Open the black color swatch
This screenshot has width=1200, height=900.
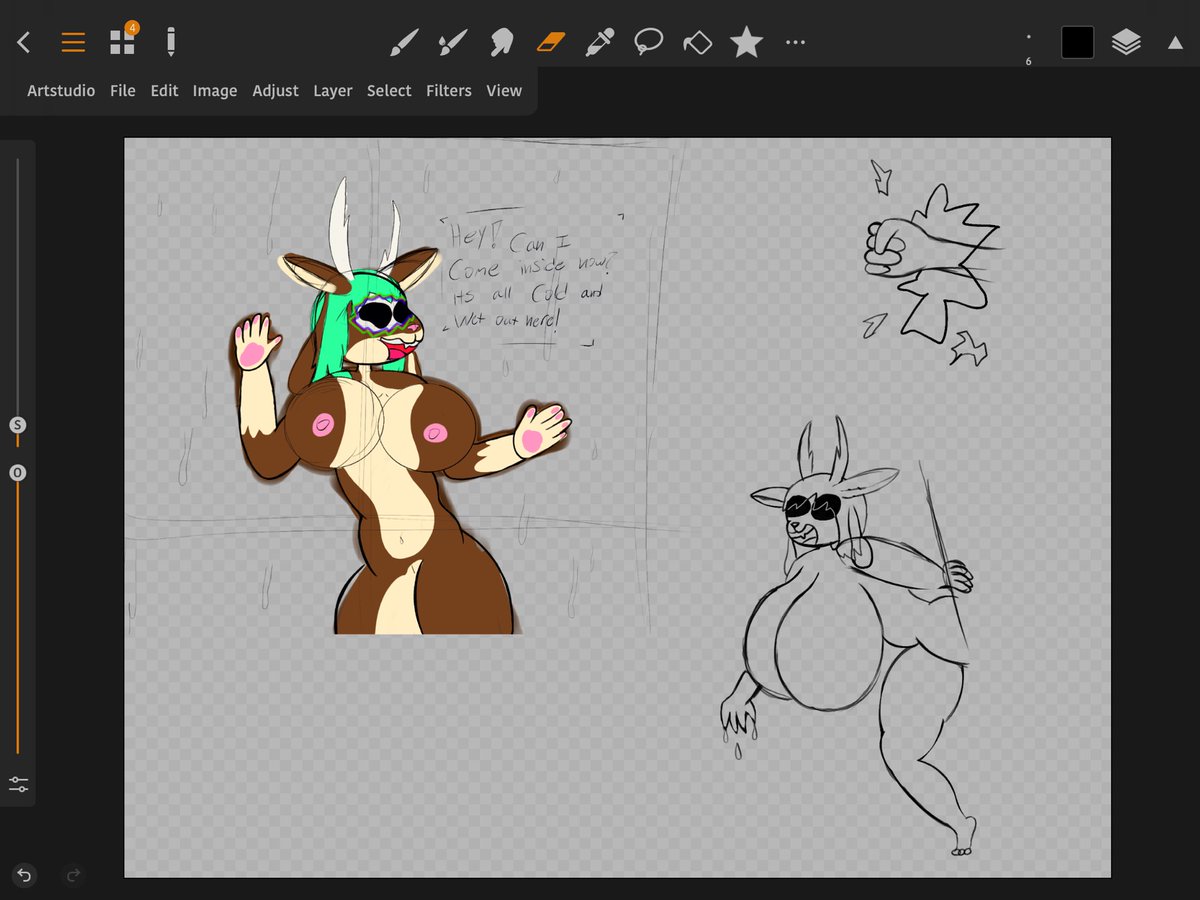pyautogui.click(x=1077, y=42)
